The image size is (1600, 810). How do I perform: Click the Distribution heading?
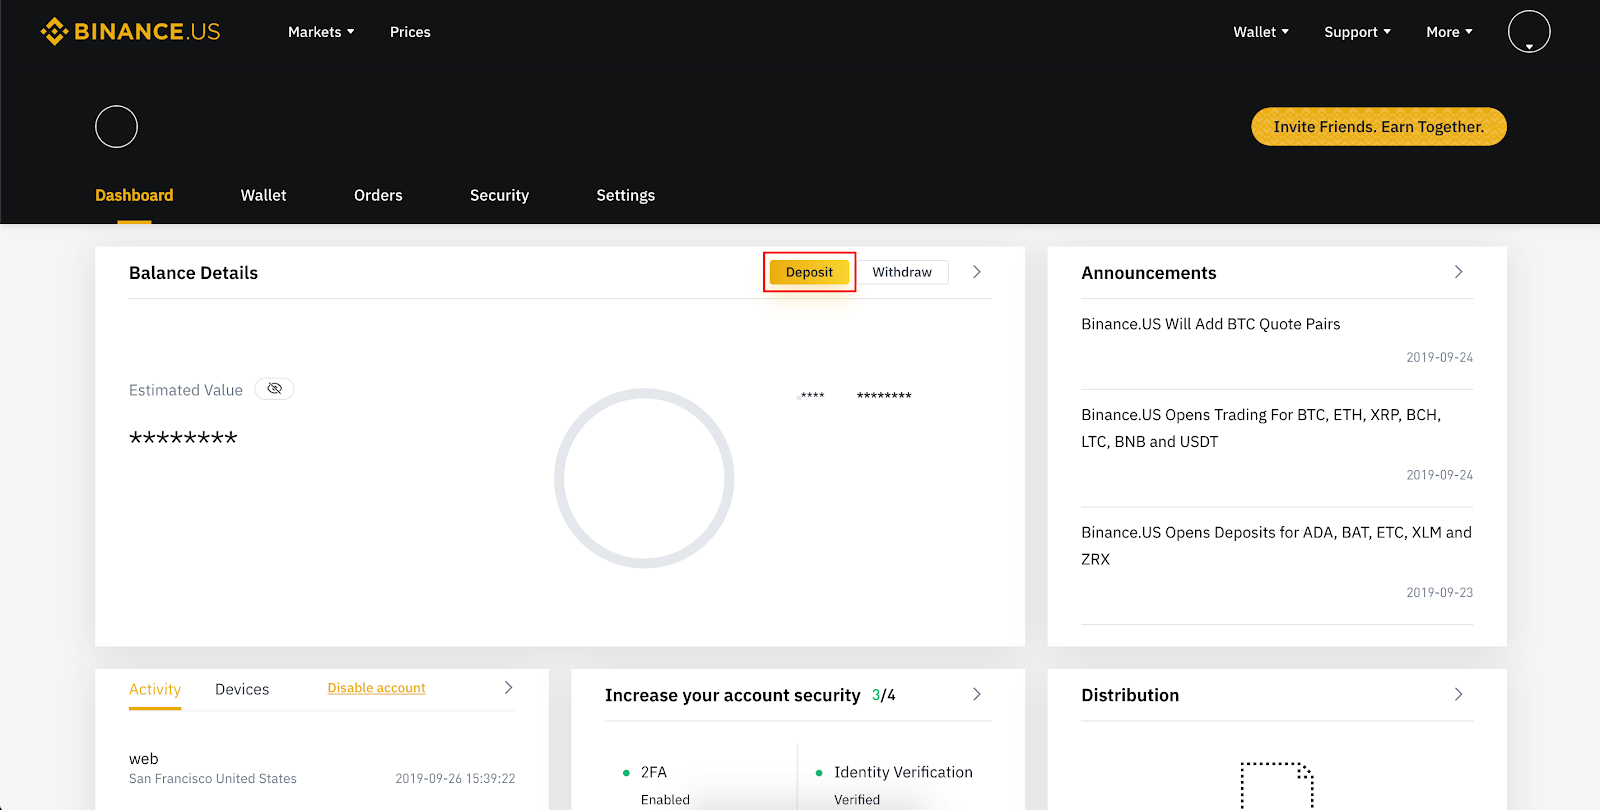click(x=1130, y=695)
